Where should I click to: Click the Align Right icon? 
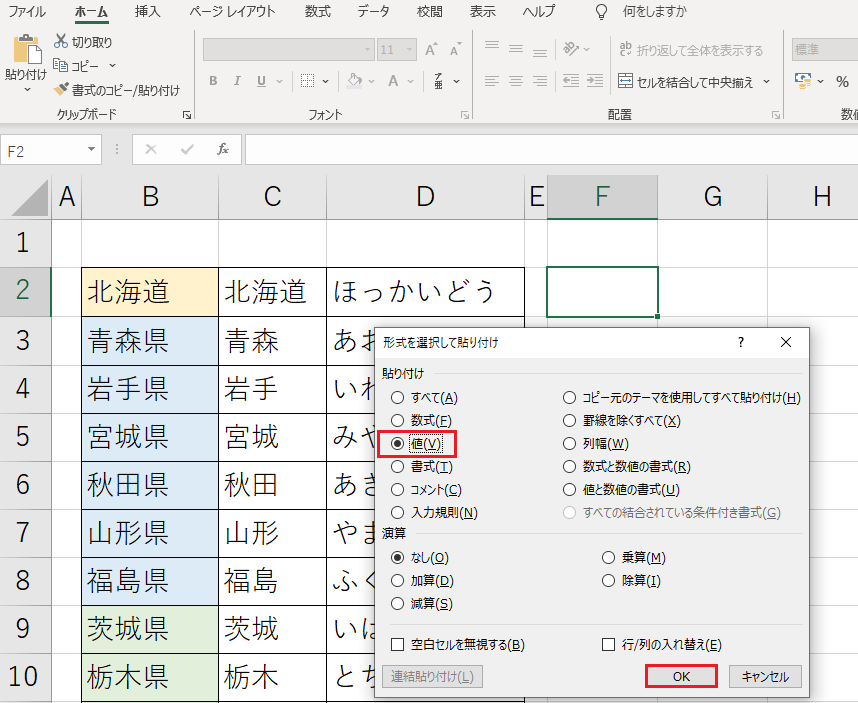540,81
